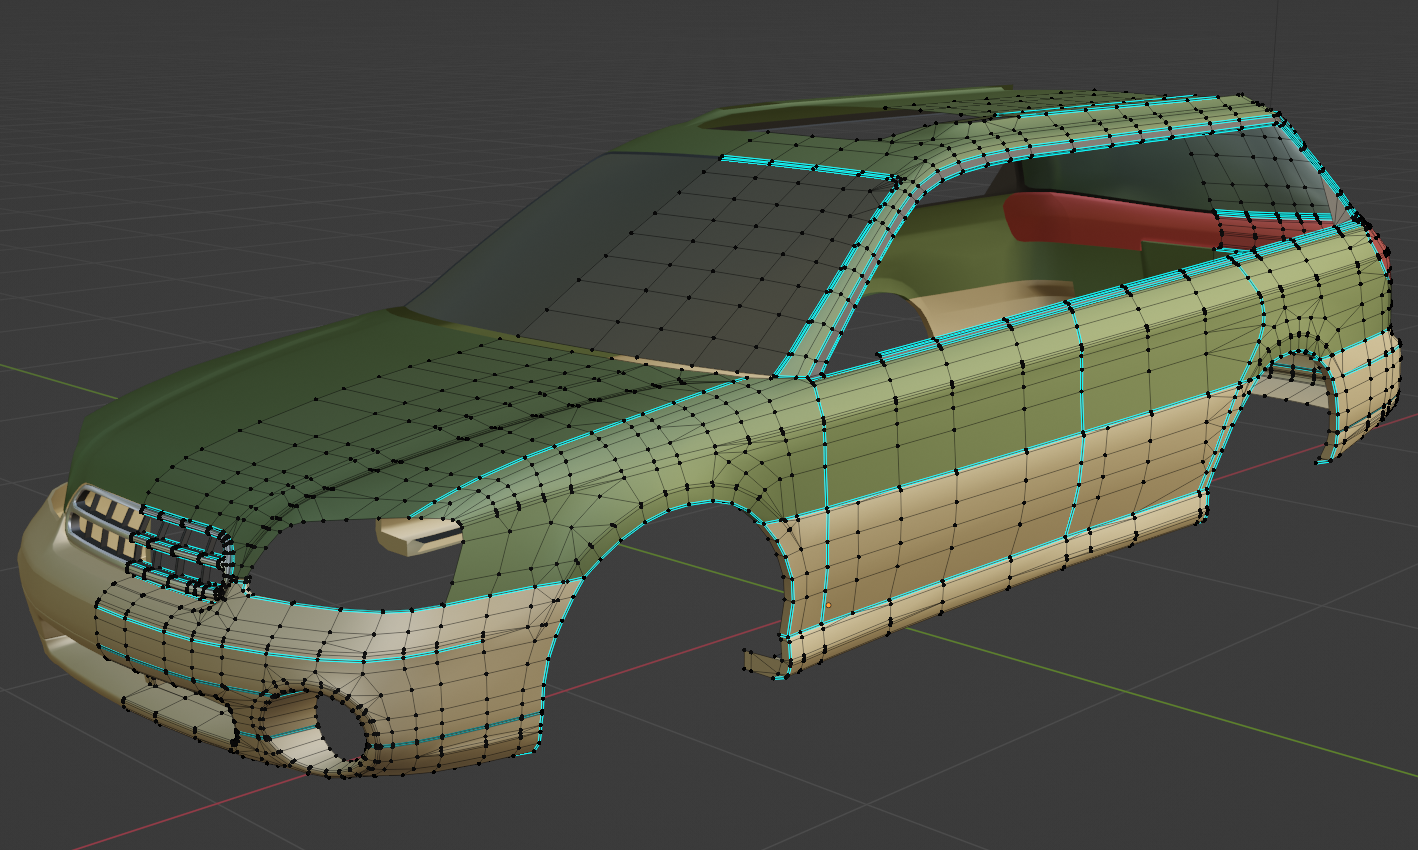This screenshot has height=850, width=1418.
Task: Click the orange origin point on front door
Action: tap(828, 605)
